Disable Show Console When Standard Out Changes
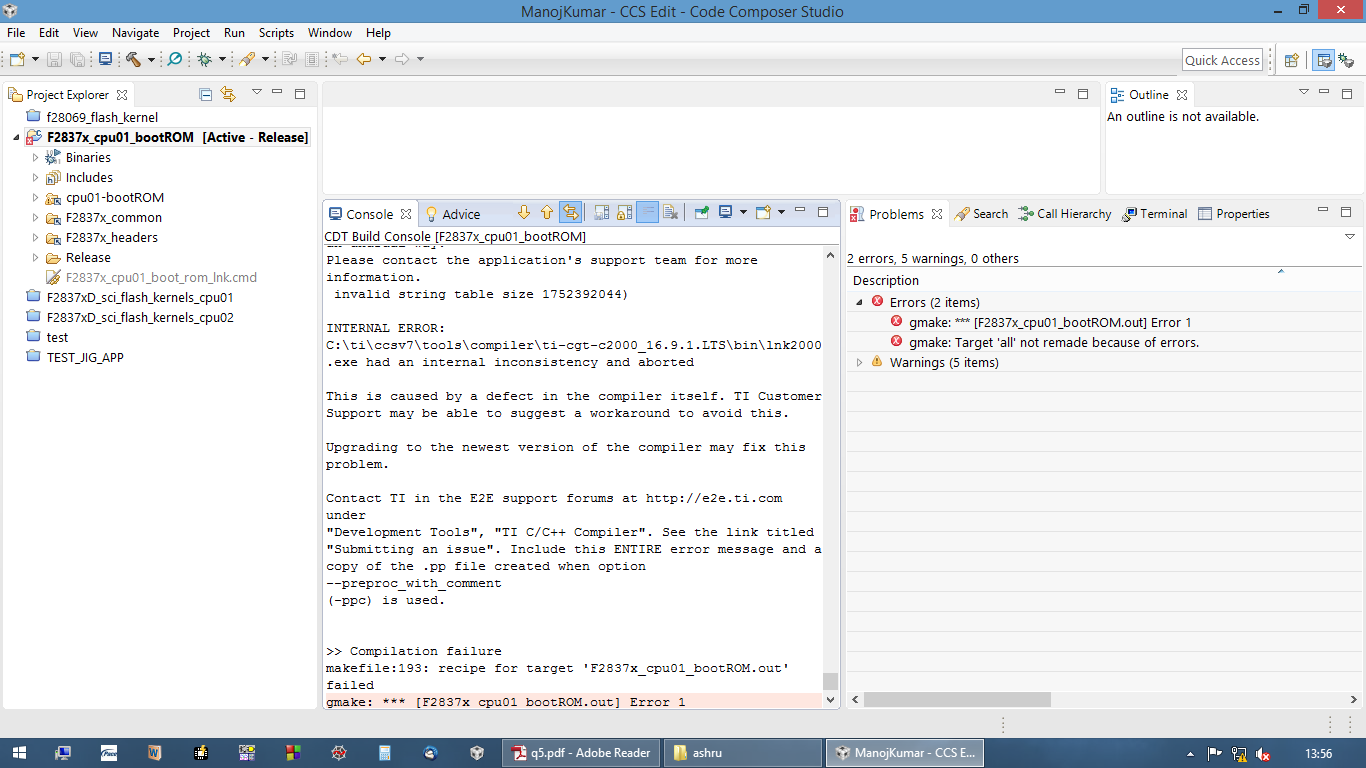1366x768 pixels. tap(601, 212)
